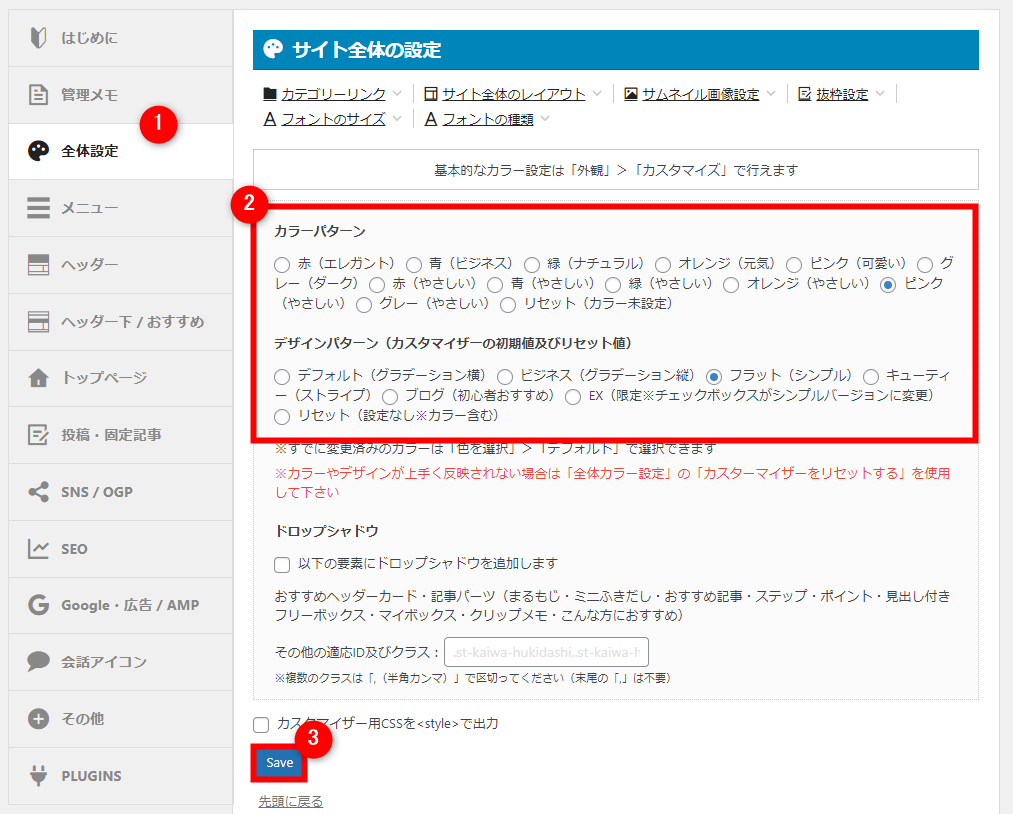1013x814 pixels.
Task: Click the shield icon beside はじめに
Action: coord(38,38)
